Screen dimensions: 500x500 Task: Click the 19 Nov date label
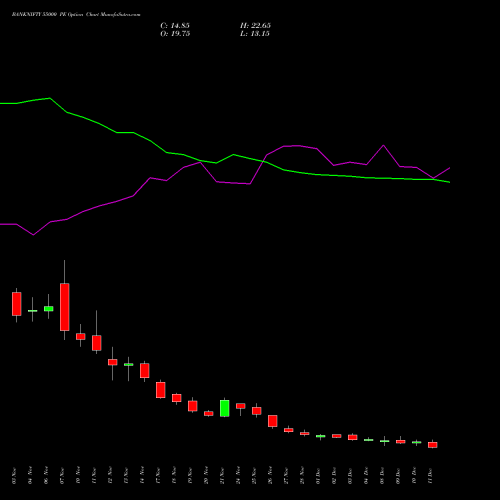(x=190, y=476)
